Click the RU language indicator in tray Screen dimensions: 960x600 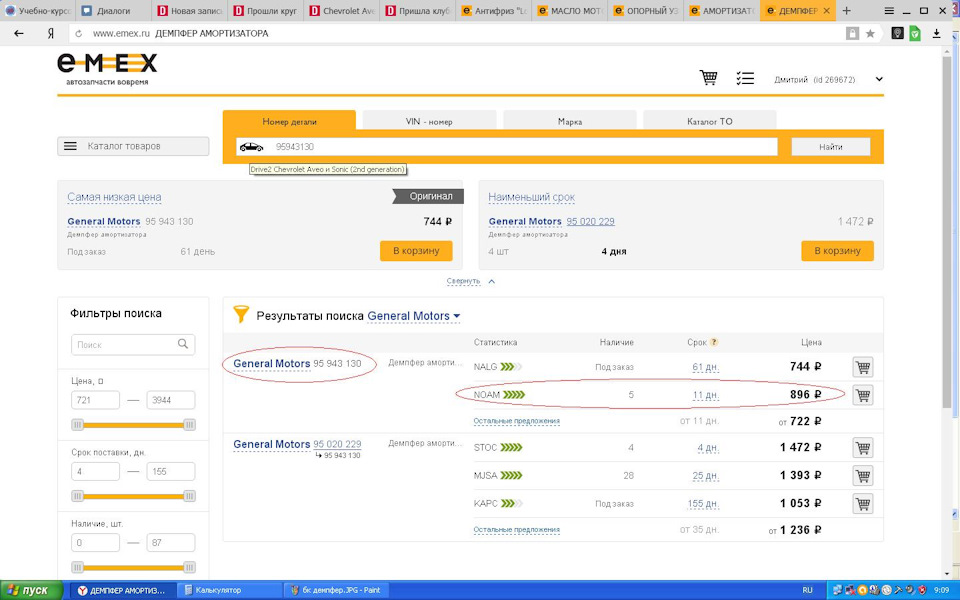point(807,590)
